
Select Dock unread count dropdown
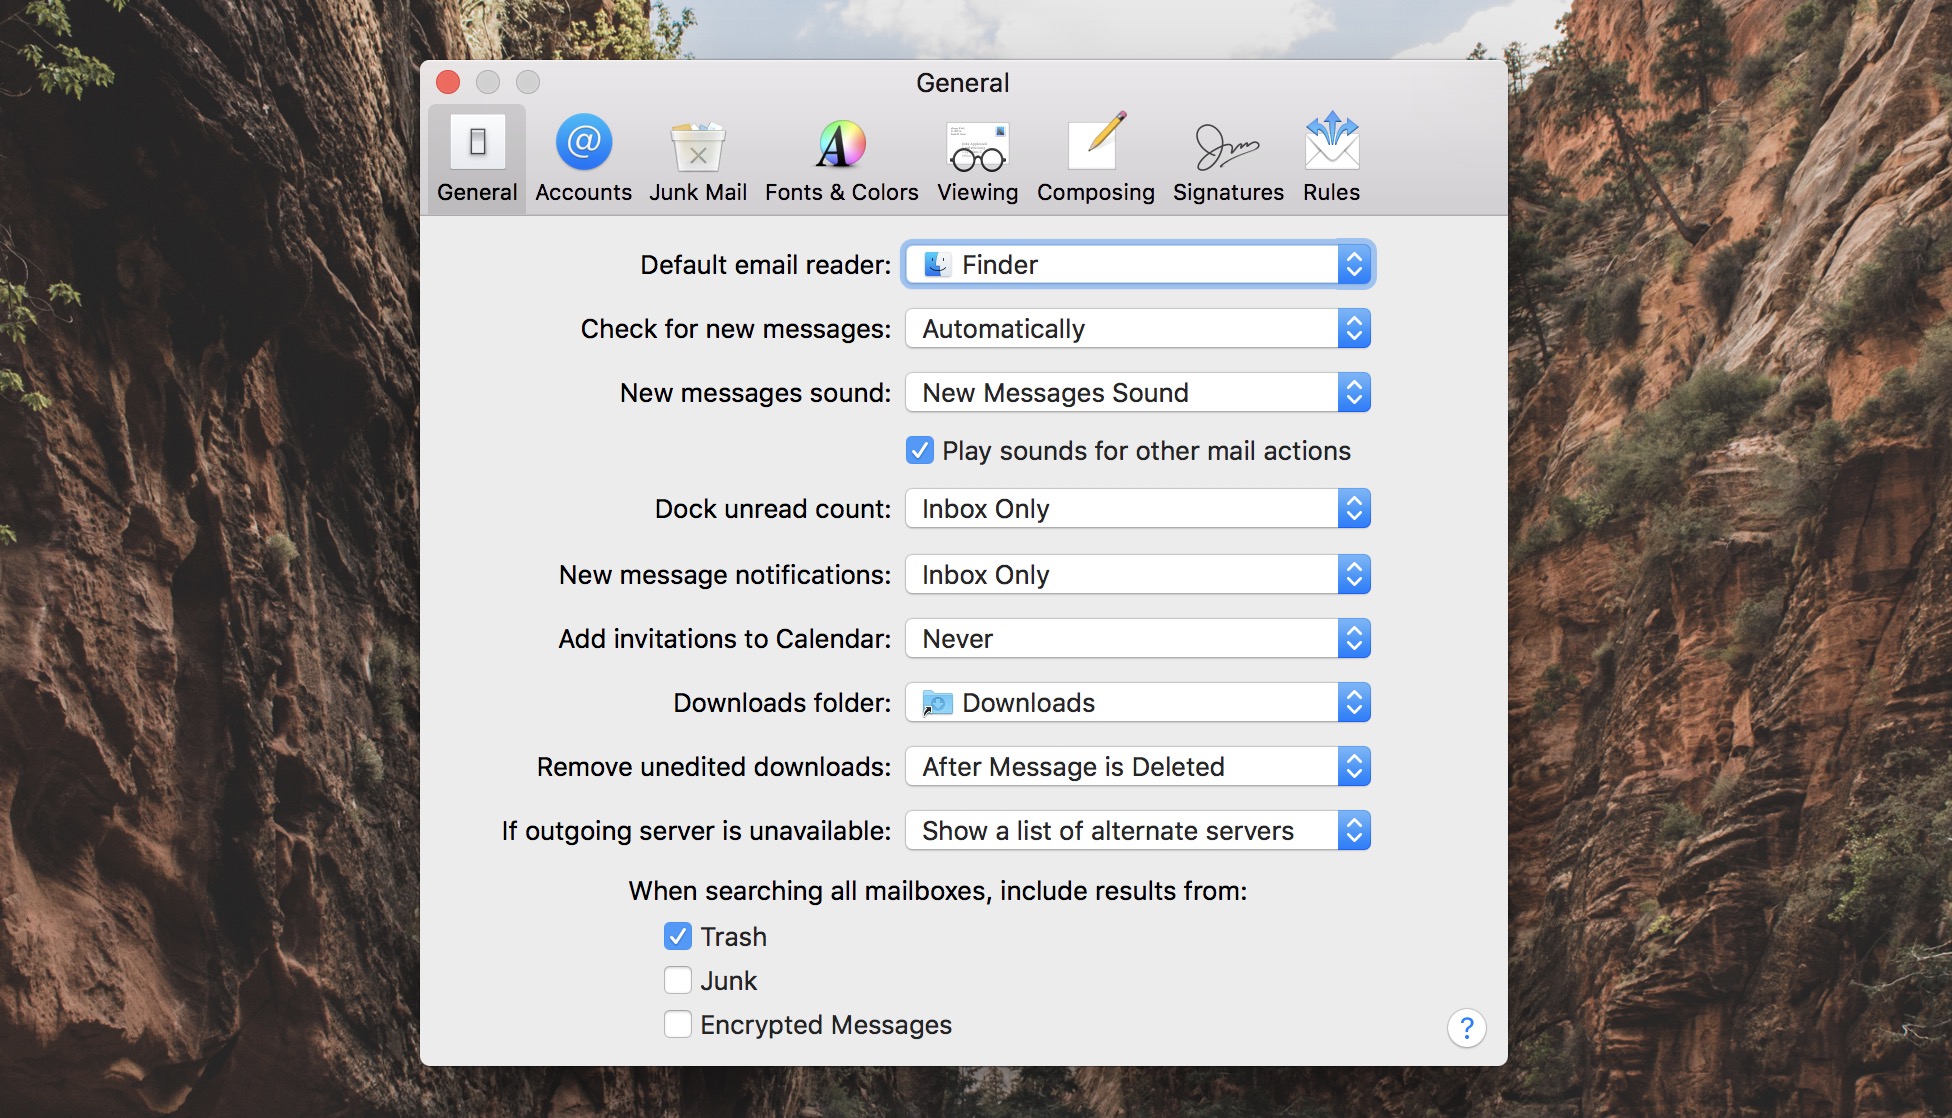tap(1138, 507)
